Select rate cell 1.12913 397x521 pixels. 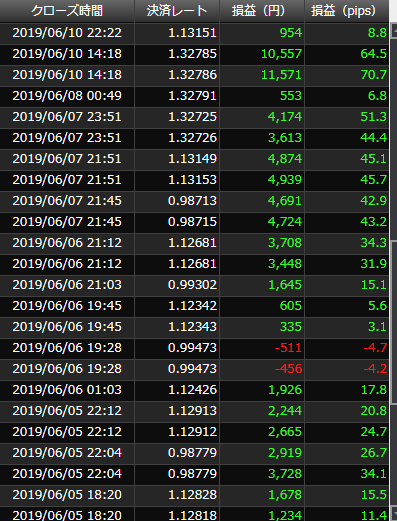click(x=177, y=411)
